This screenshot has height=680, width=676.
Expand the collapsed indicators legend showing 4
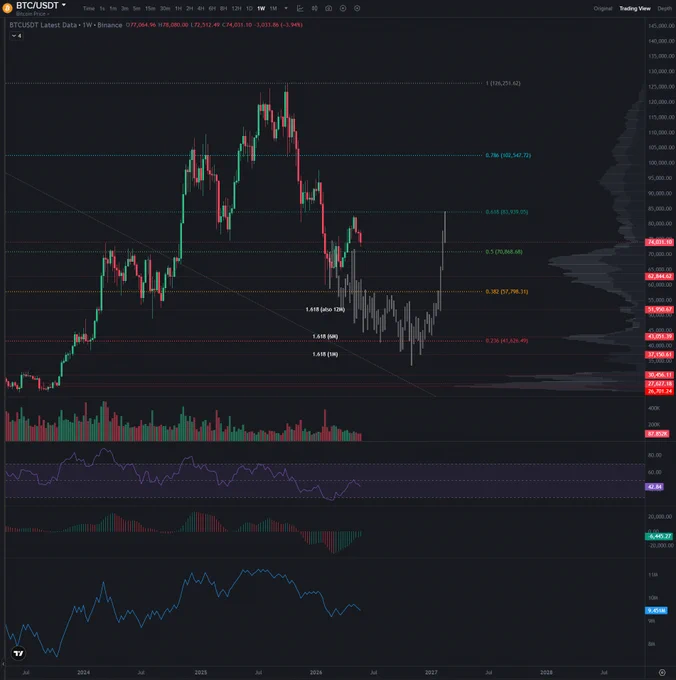pyautogui.click(x=16, y=36)
